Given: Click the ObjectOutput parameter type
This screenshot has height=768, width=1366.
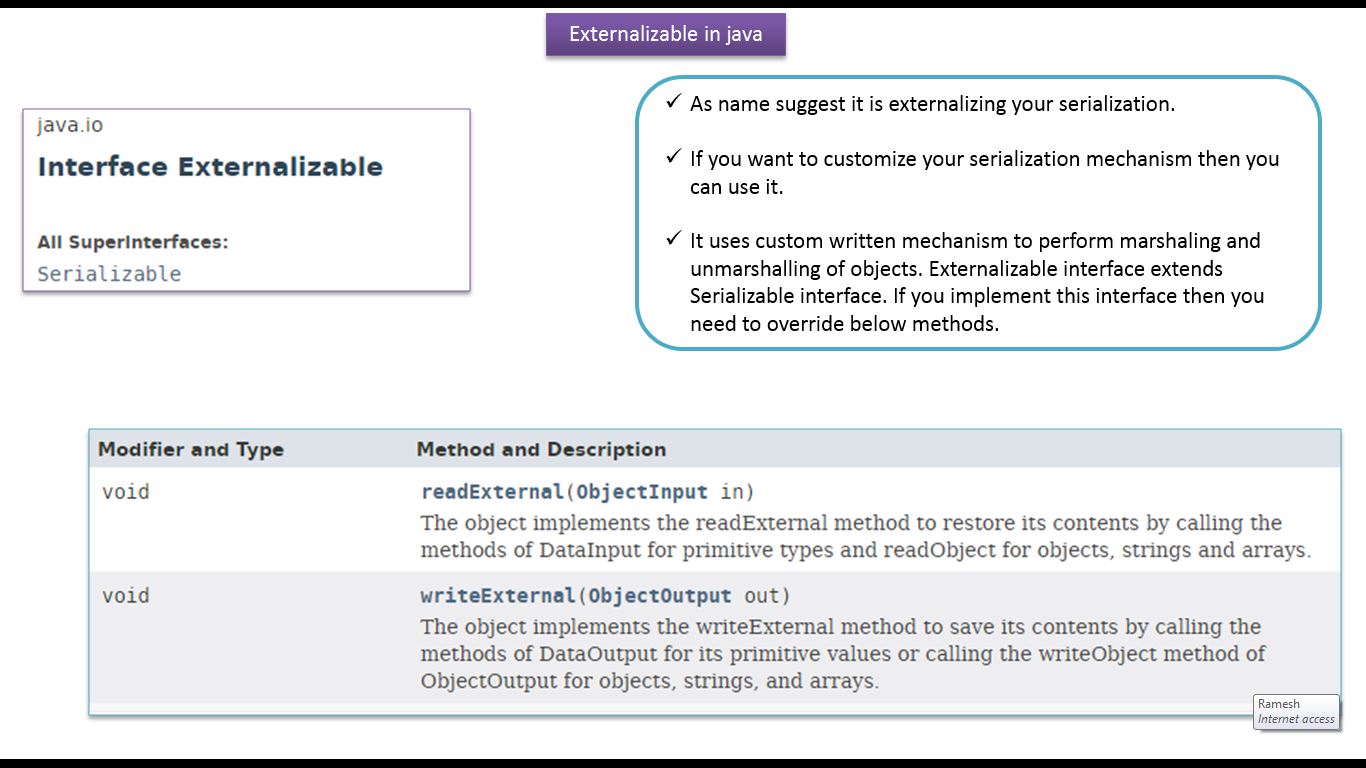Looking at the screenshot, I should (660, 596).
